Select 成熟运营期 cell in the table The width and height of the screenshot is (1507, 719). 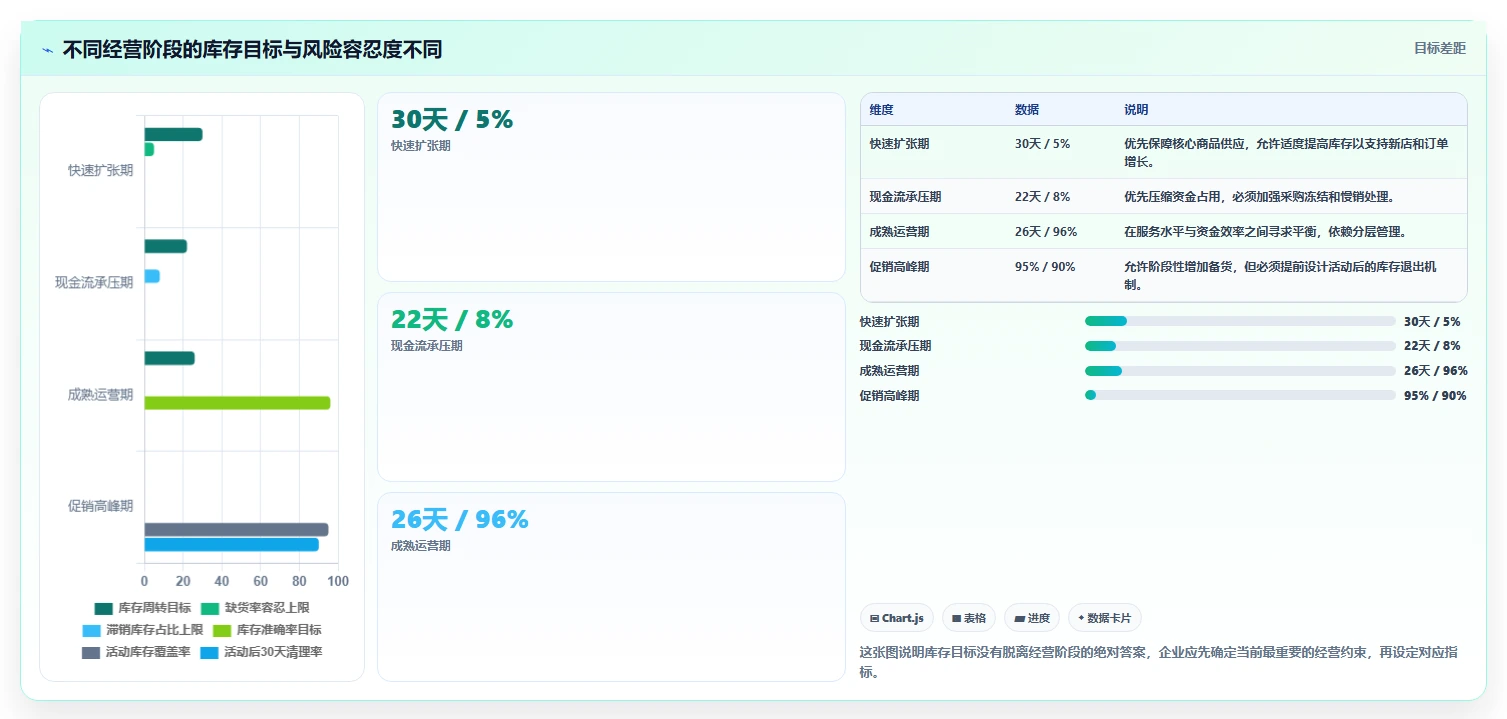pyautogui.click(x=900, y=232)
